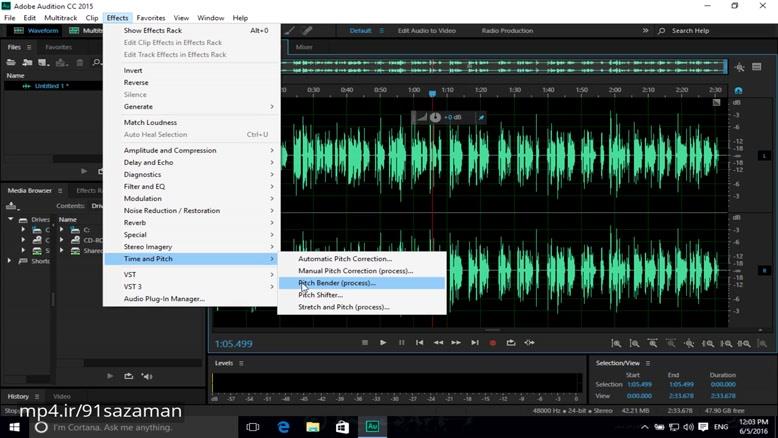Zoom out amplitude icon
Image resolution: width=778 pixels, height=438 pixels.
(634, 343)
